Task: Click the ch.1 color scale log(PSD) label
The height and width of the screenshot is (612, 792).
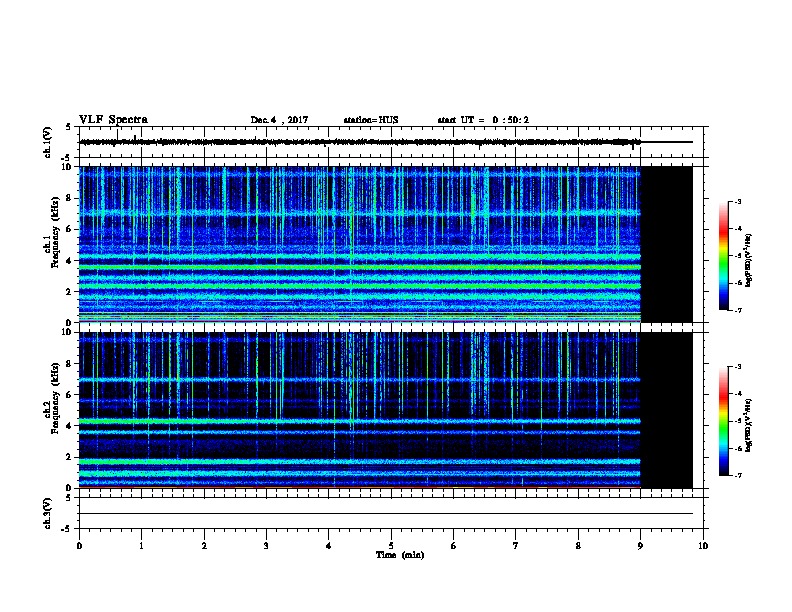Action: [x=749, y=260]
